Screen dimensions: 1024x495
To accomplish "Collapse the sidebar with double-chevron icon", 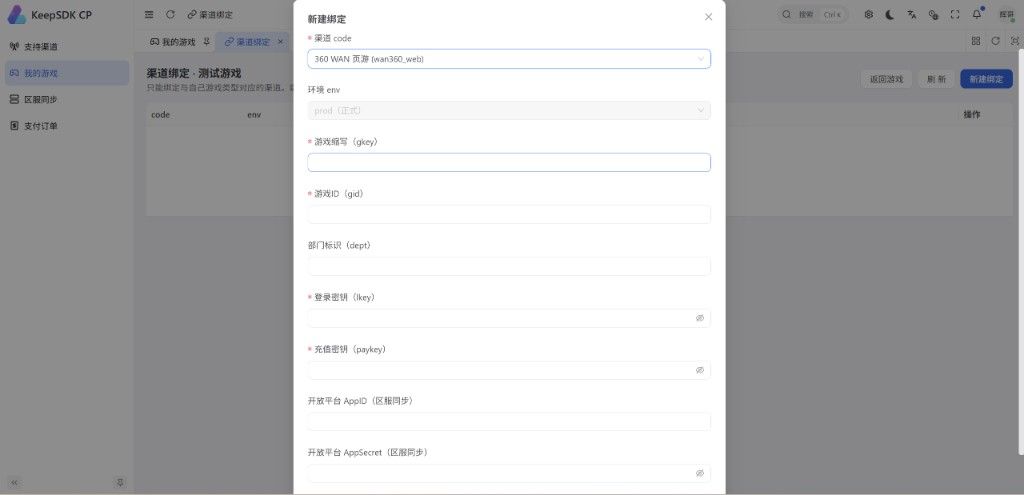I will tap(14, 483).
